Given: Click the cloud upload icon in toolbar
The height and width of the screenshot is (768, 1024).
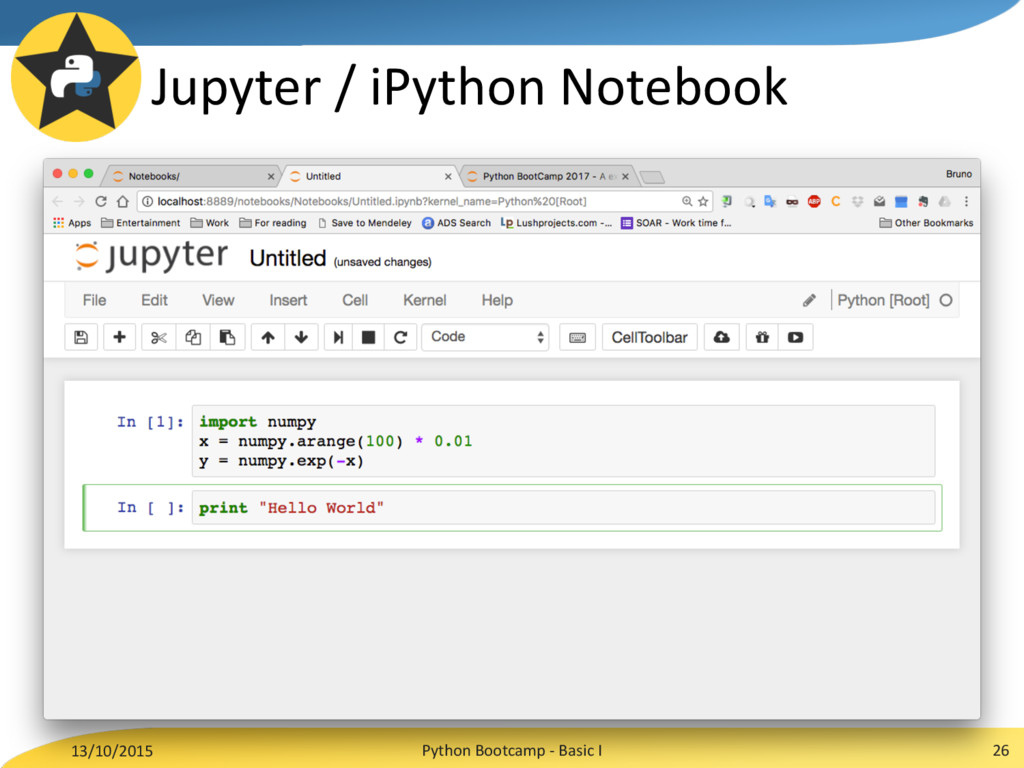Looking at the screenshot, I should point(722,337).
